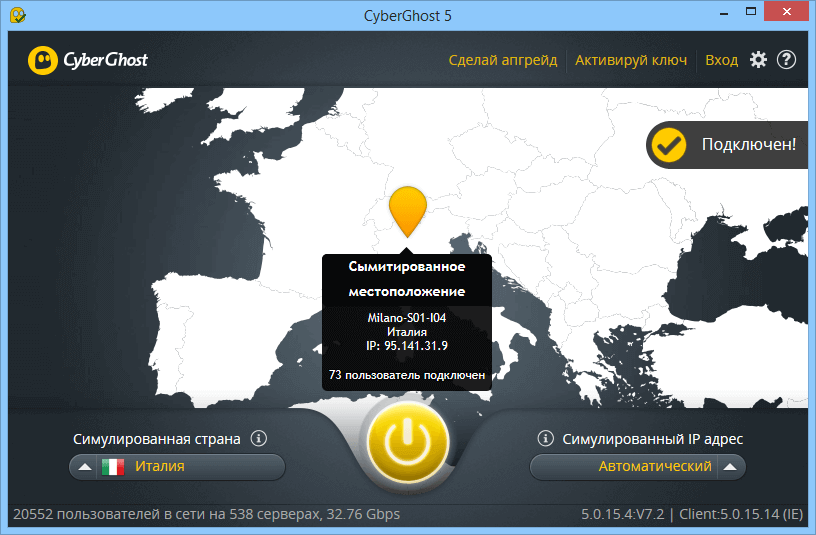This screenshot has width=816, height=535.
Task: Click the Сымитированное местоположение tooltip title
Action: pos(407,279)
